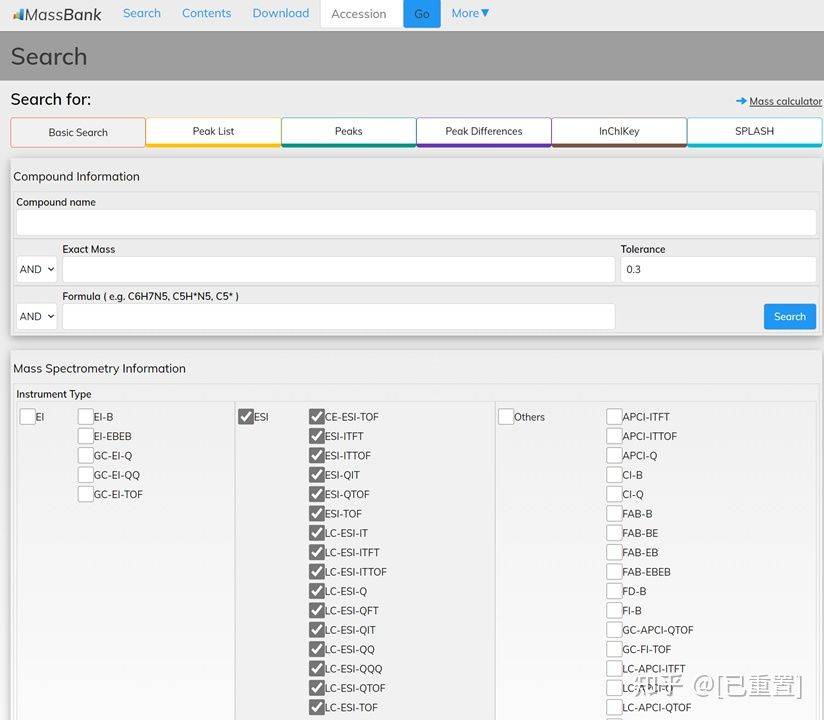Screen dimensions: 824x720
Task: Click the Accession input field
Action: pos(362,14)
